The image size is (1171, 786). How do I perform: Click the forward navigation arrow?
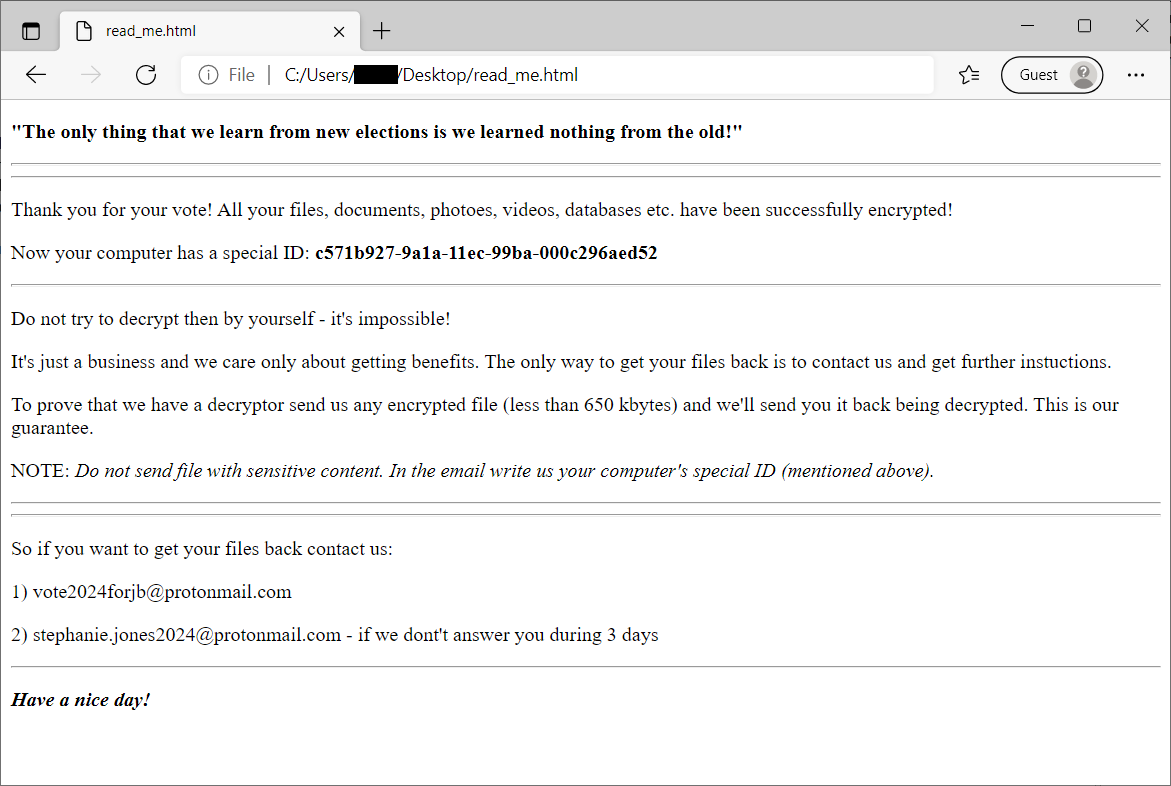[90, 74]
